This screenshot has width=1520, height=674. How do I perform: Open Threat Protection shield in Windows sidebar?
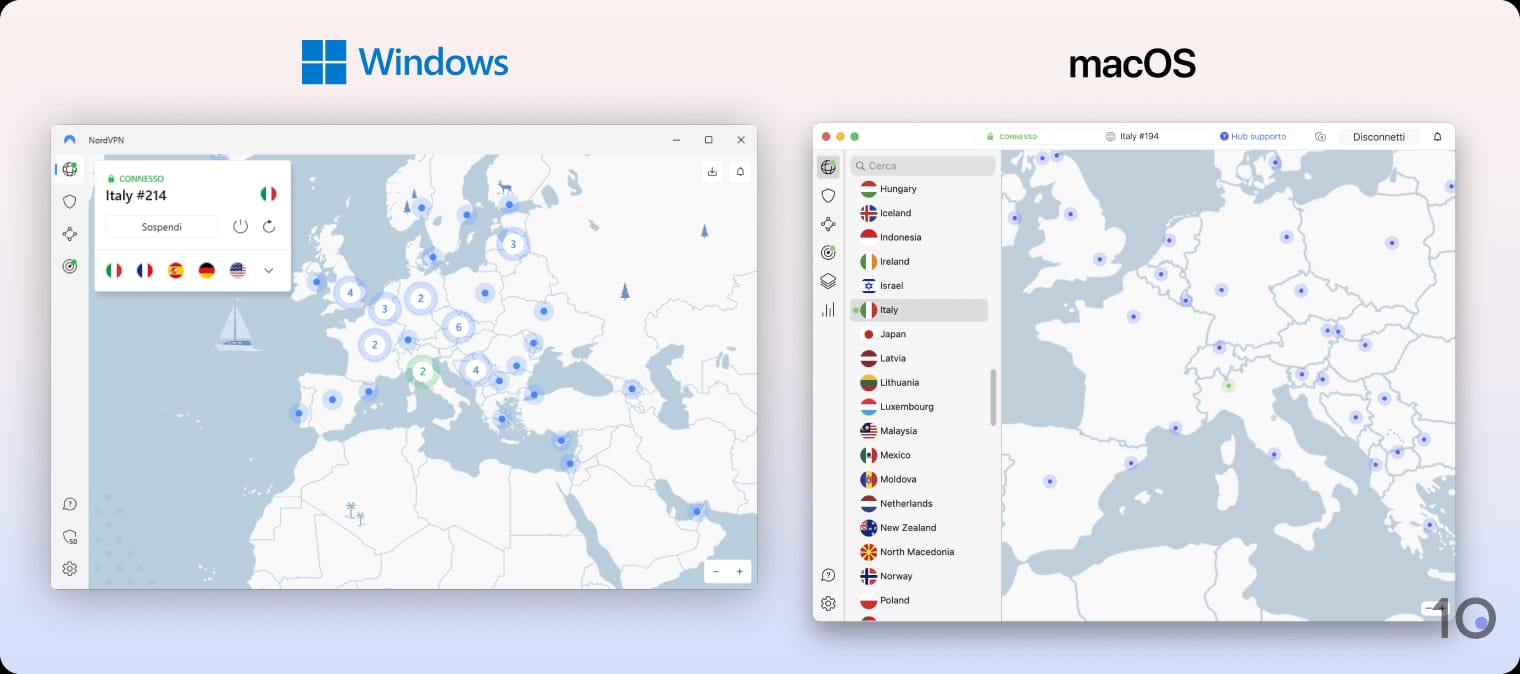tap(69, 201)
